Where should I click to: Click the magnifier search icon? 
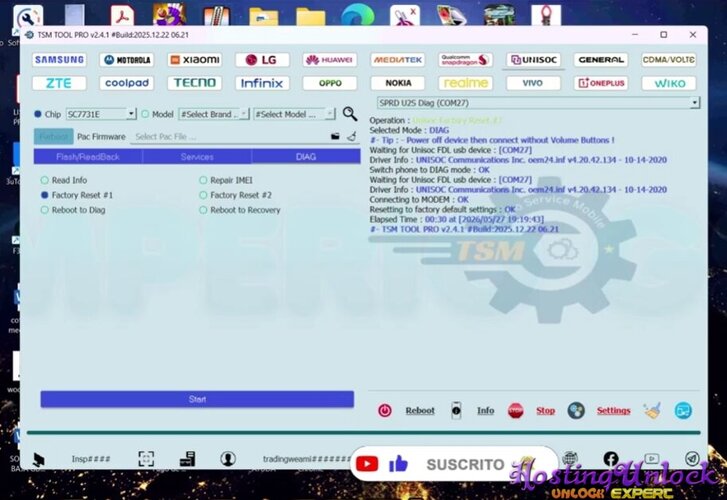[x=350, y=114]
